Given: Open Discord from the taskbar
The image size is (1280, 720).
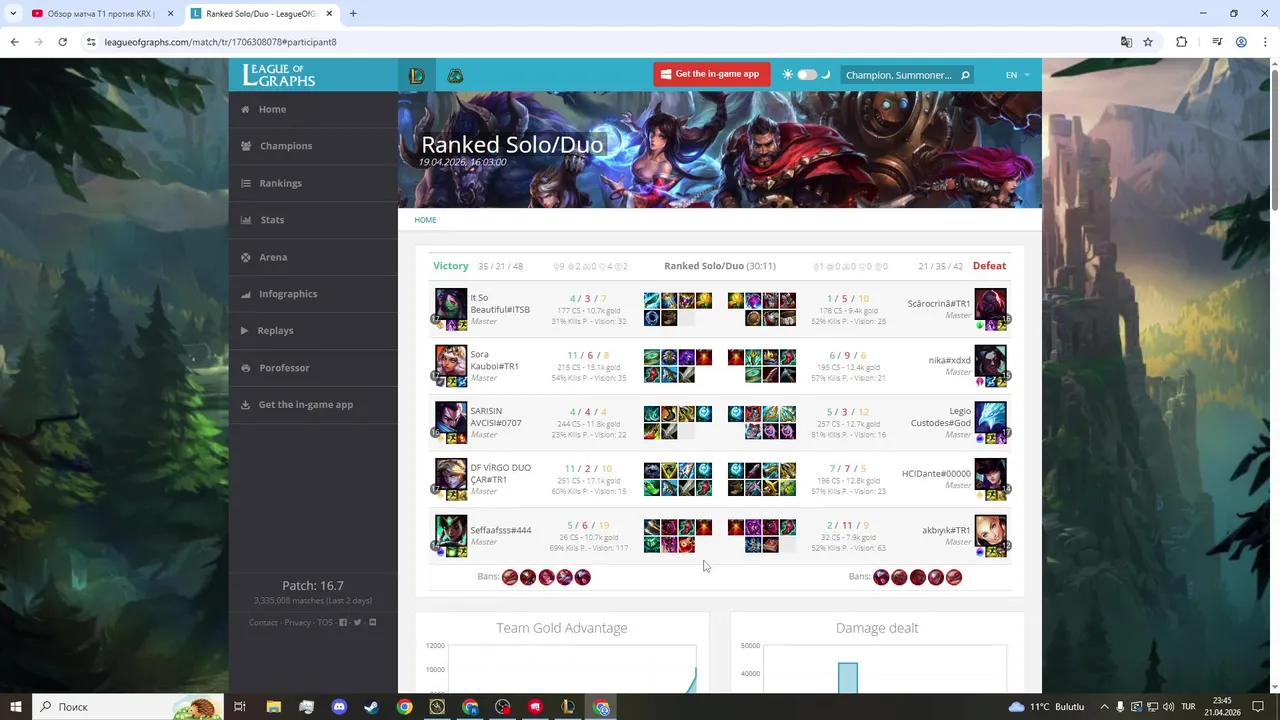Looking at the screenshot, I should tap(339, 706).
